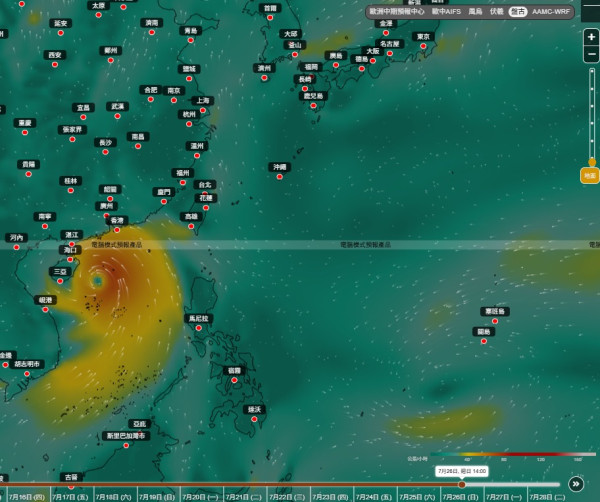Click the 東京 city marker
Image resolution: width=600 pixels, height=502 pixels.
[423, 46]
